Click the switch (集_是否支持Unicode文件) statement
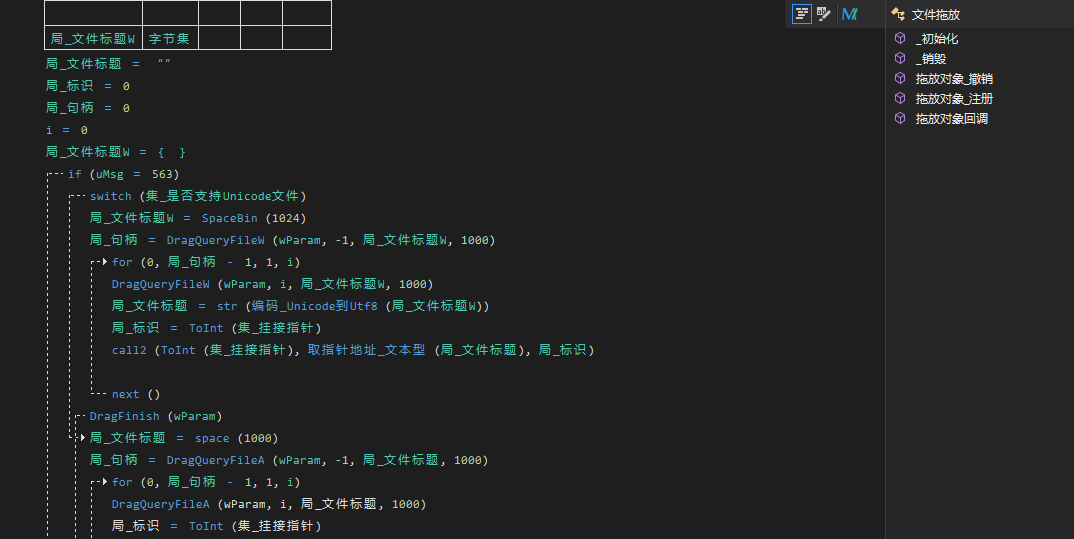 tap(198, 196)
